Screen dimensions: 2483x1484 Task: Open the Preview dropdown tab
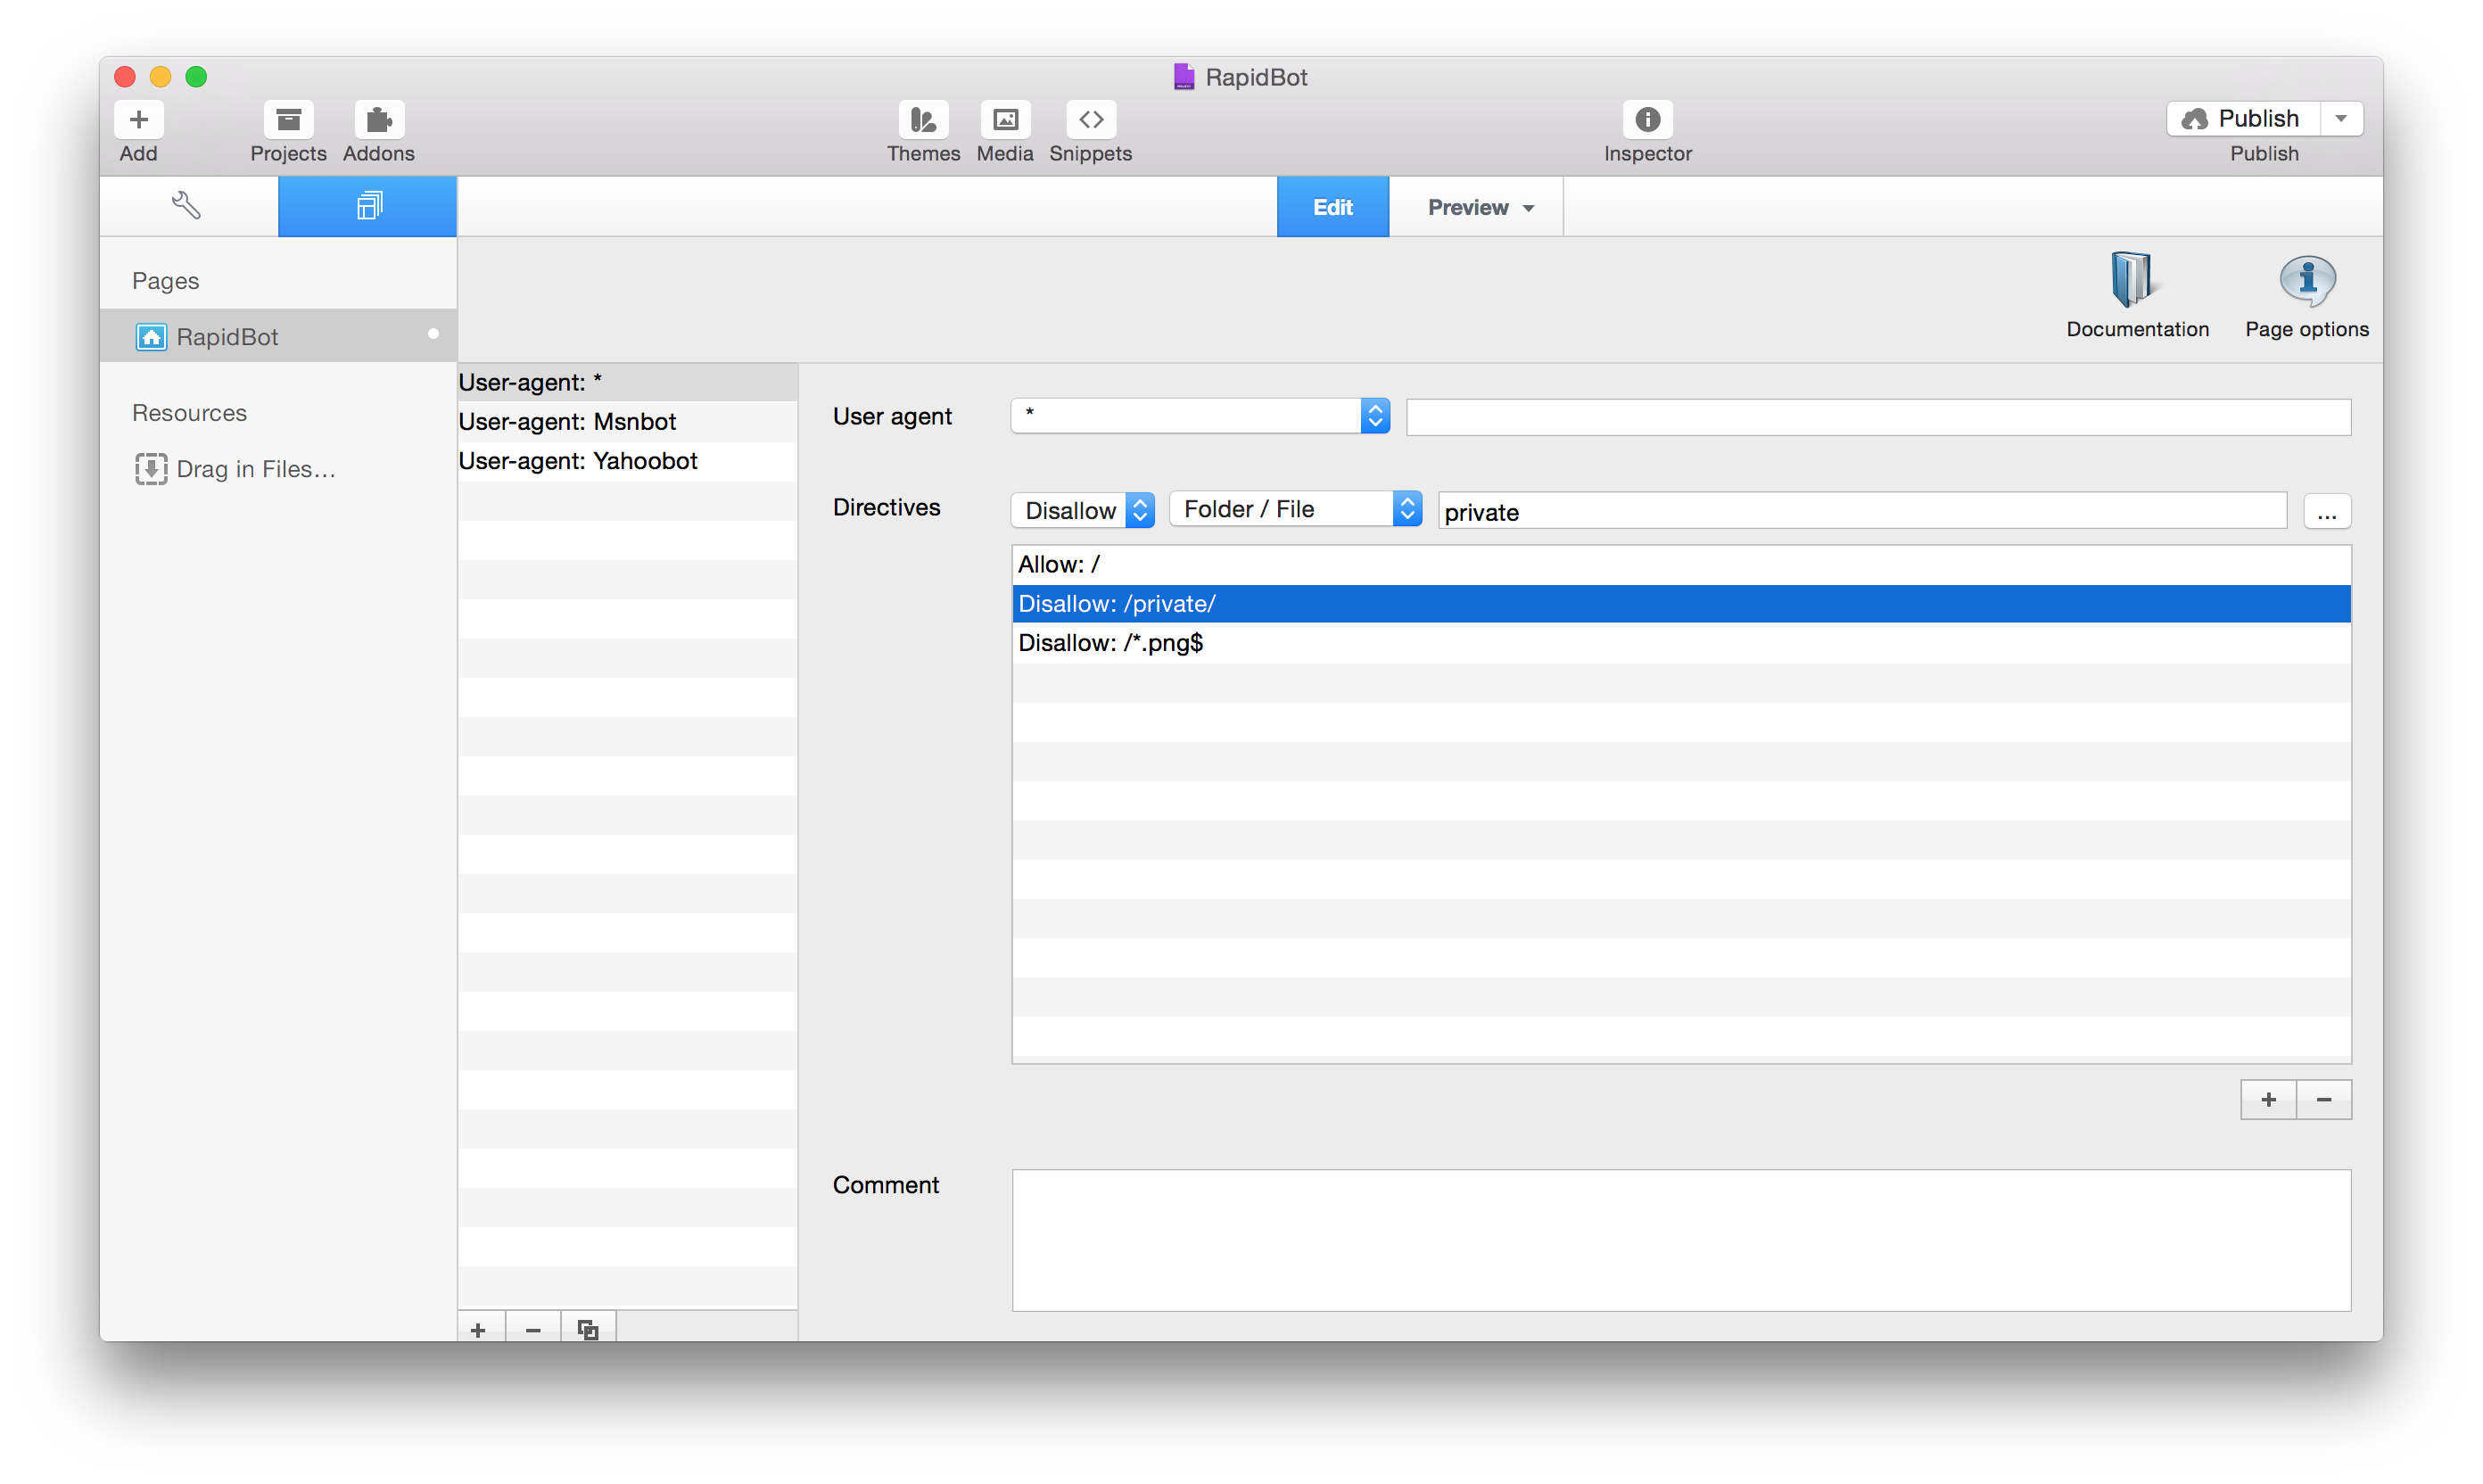(x=1476, y=207)
